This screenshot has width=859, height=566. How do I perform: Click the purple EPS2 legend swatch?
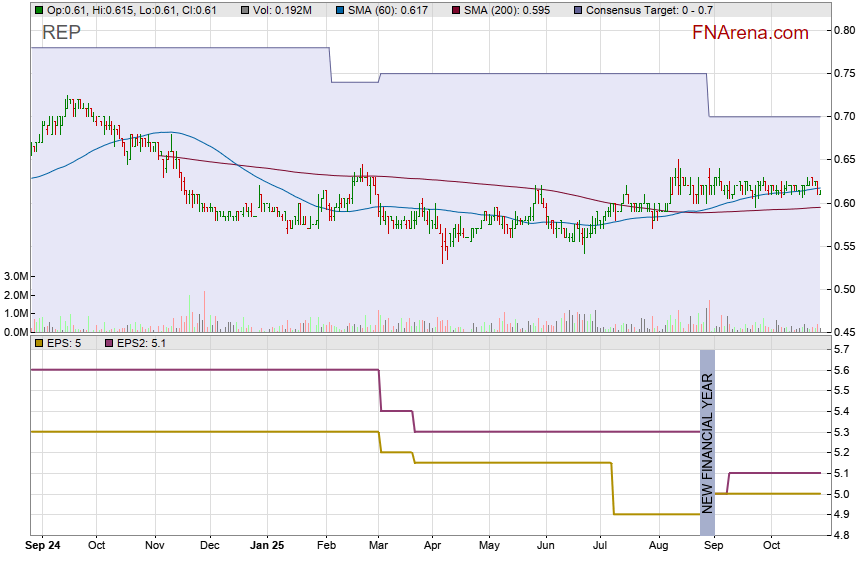click(x=107, y=343)
